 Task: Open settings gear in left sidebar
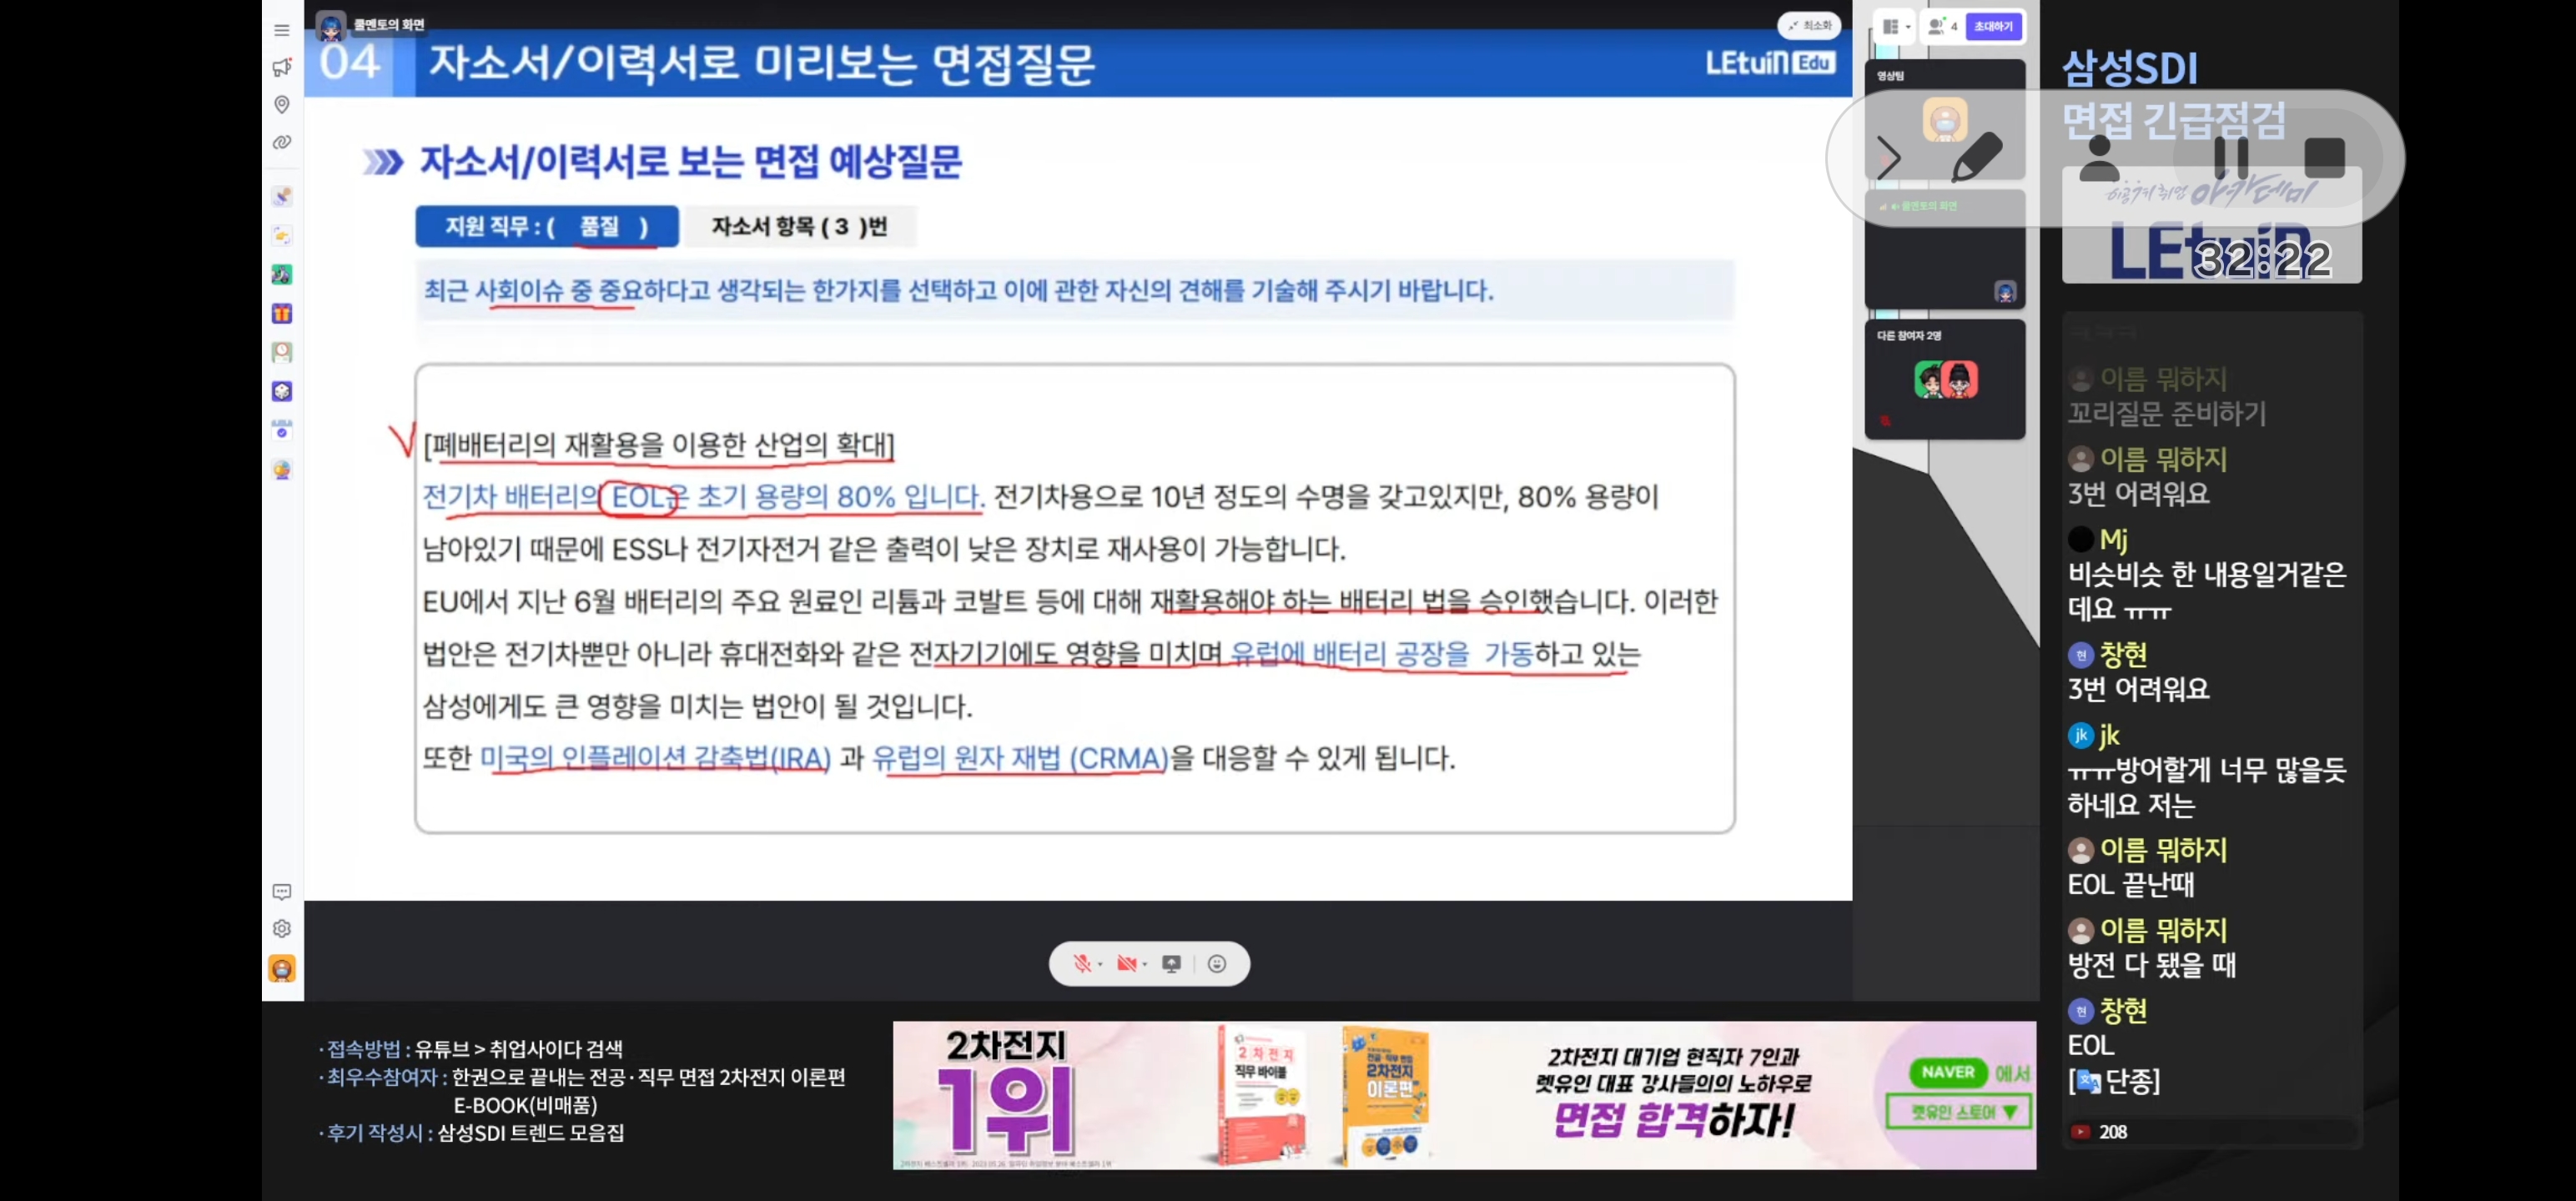(282, 929)
